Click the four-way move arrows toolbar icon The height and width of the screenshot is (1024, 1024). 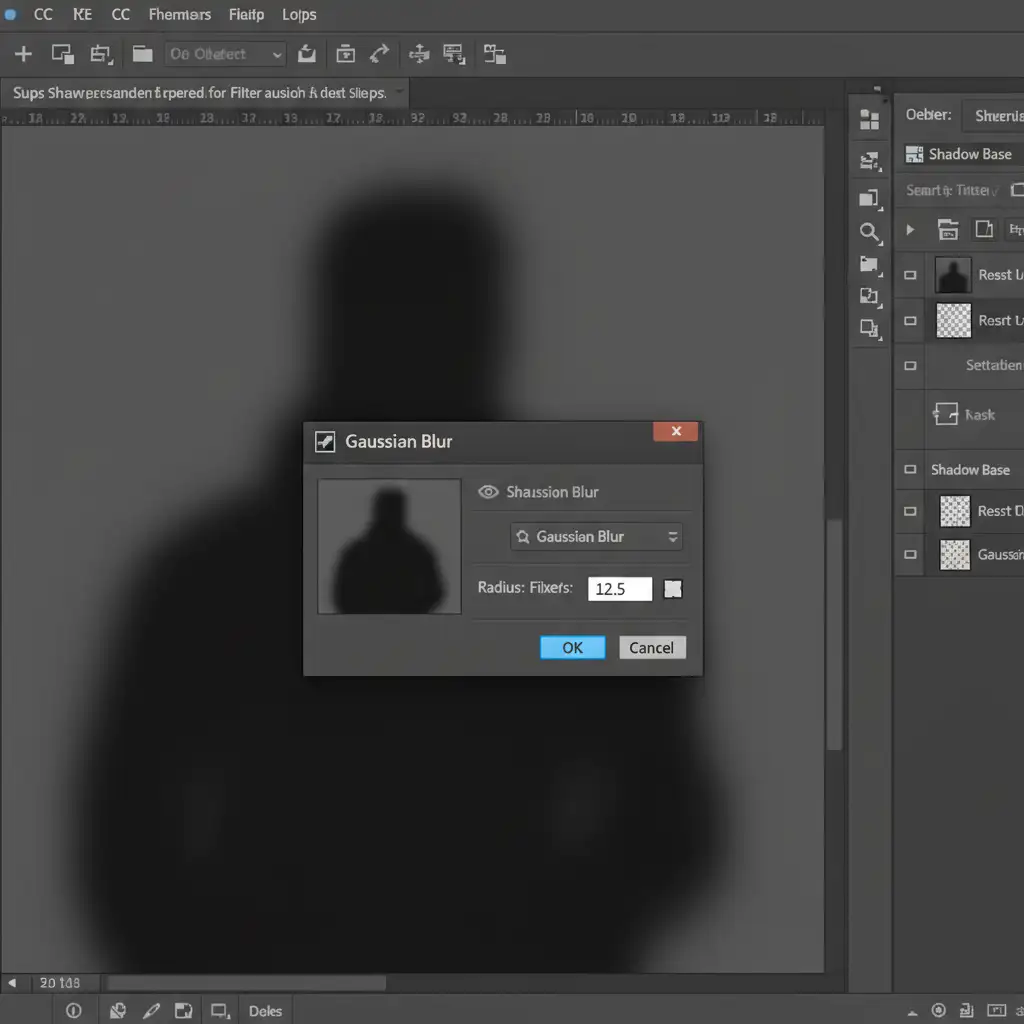click(x=419, y=54)
